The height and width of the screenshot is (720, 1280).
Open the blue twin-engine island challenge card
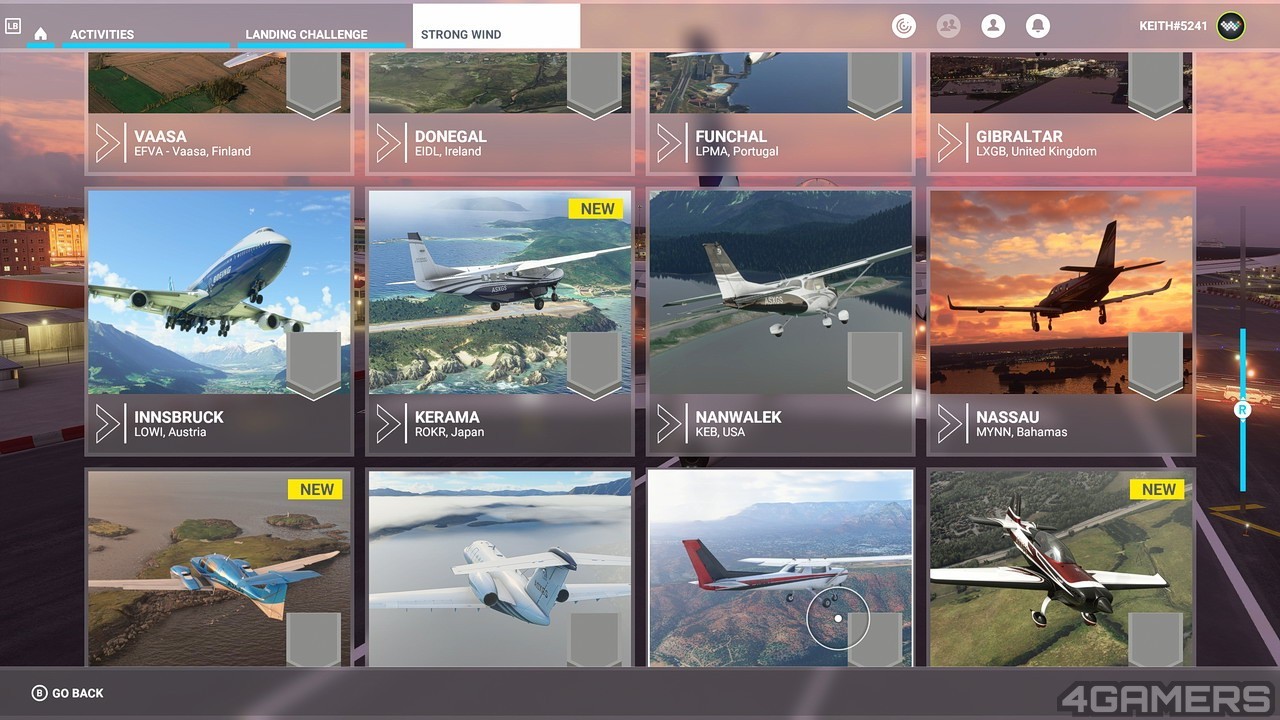click(x=219, y=568)
